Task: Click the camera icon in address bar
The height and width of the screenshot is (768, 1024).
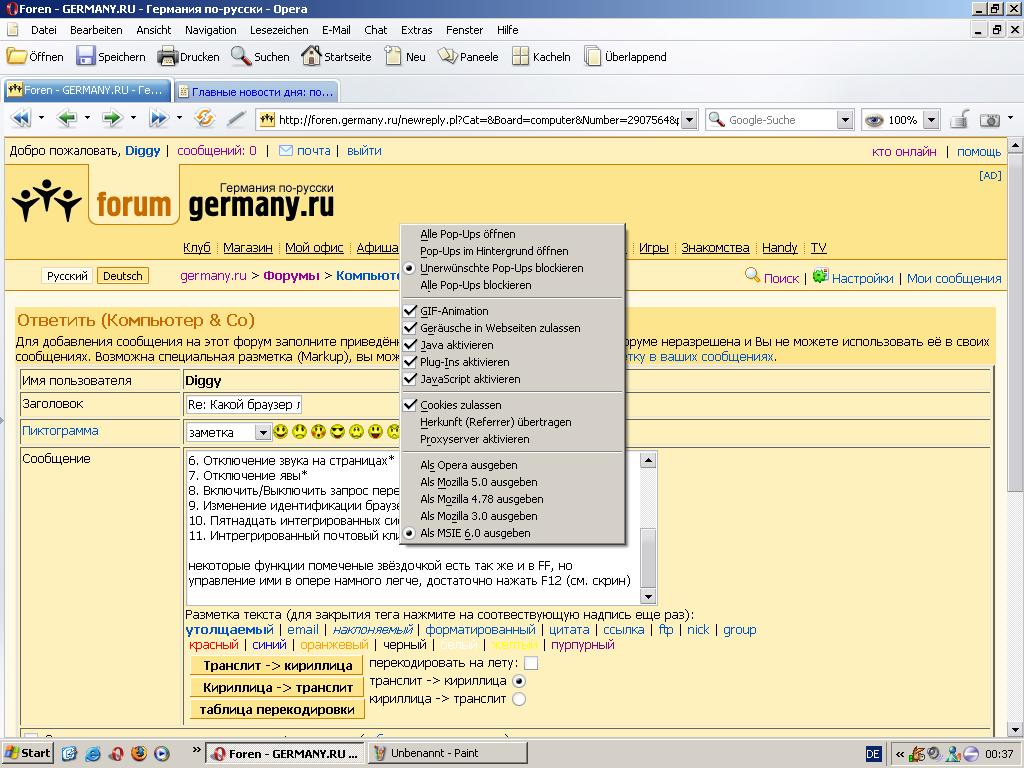Action: click(x=990, y=120)
